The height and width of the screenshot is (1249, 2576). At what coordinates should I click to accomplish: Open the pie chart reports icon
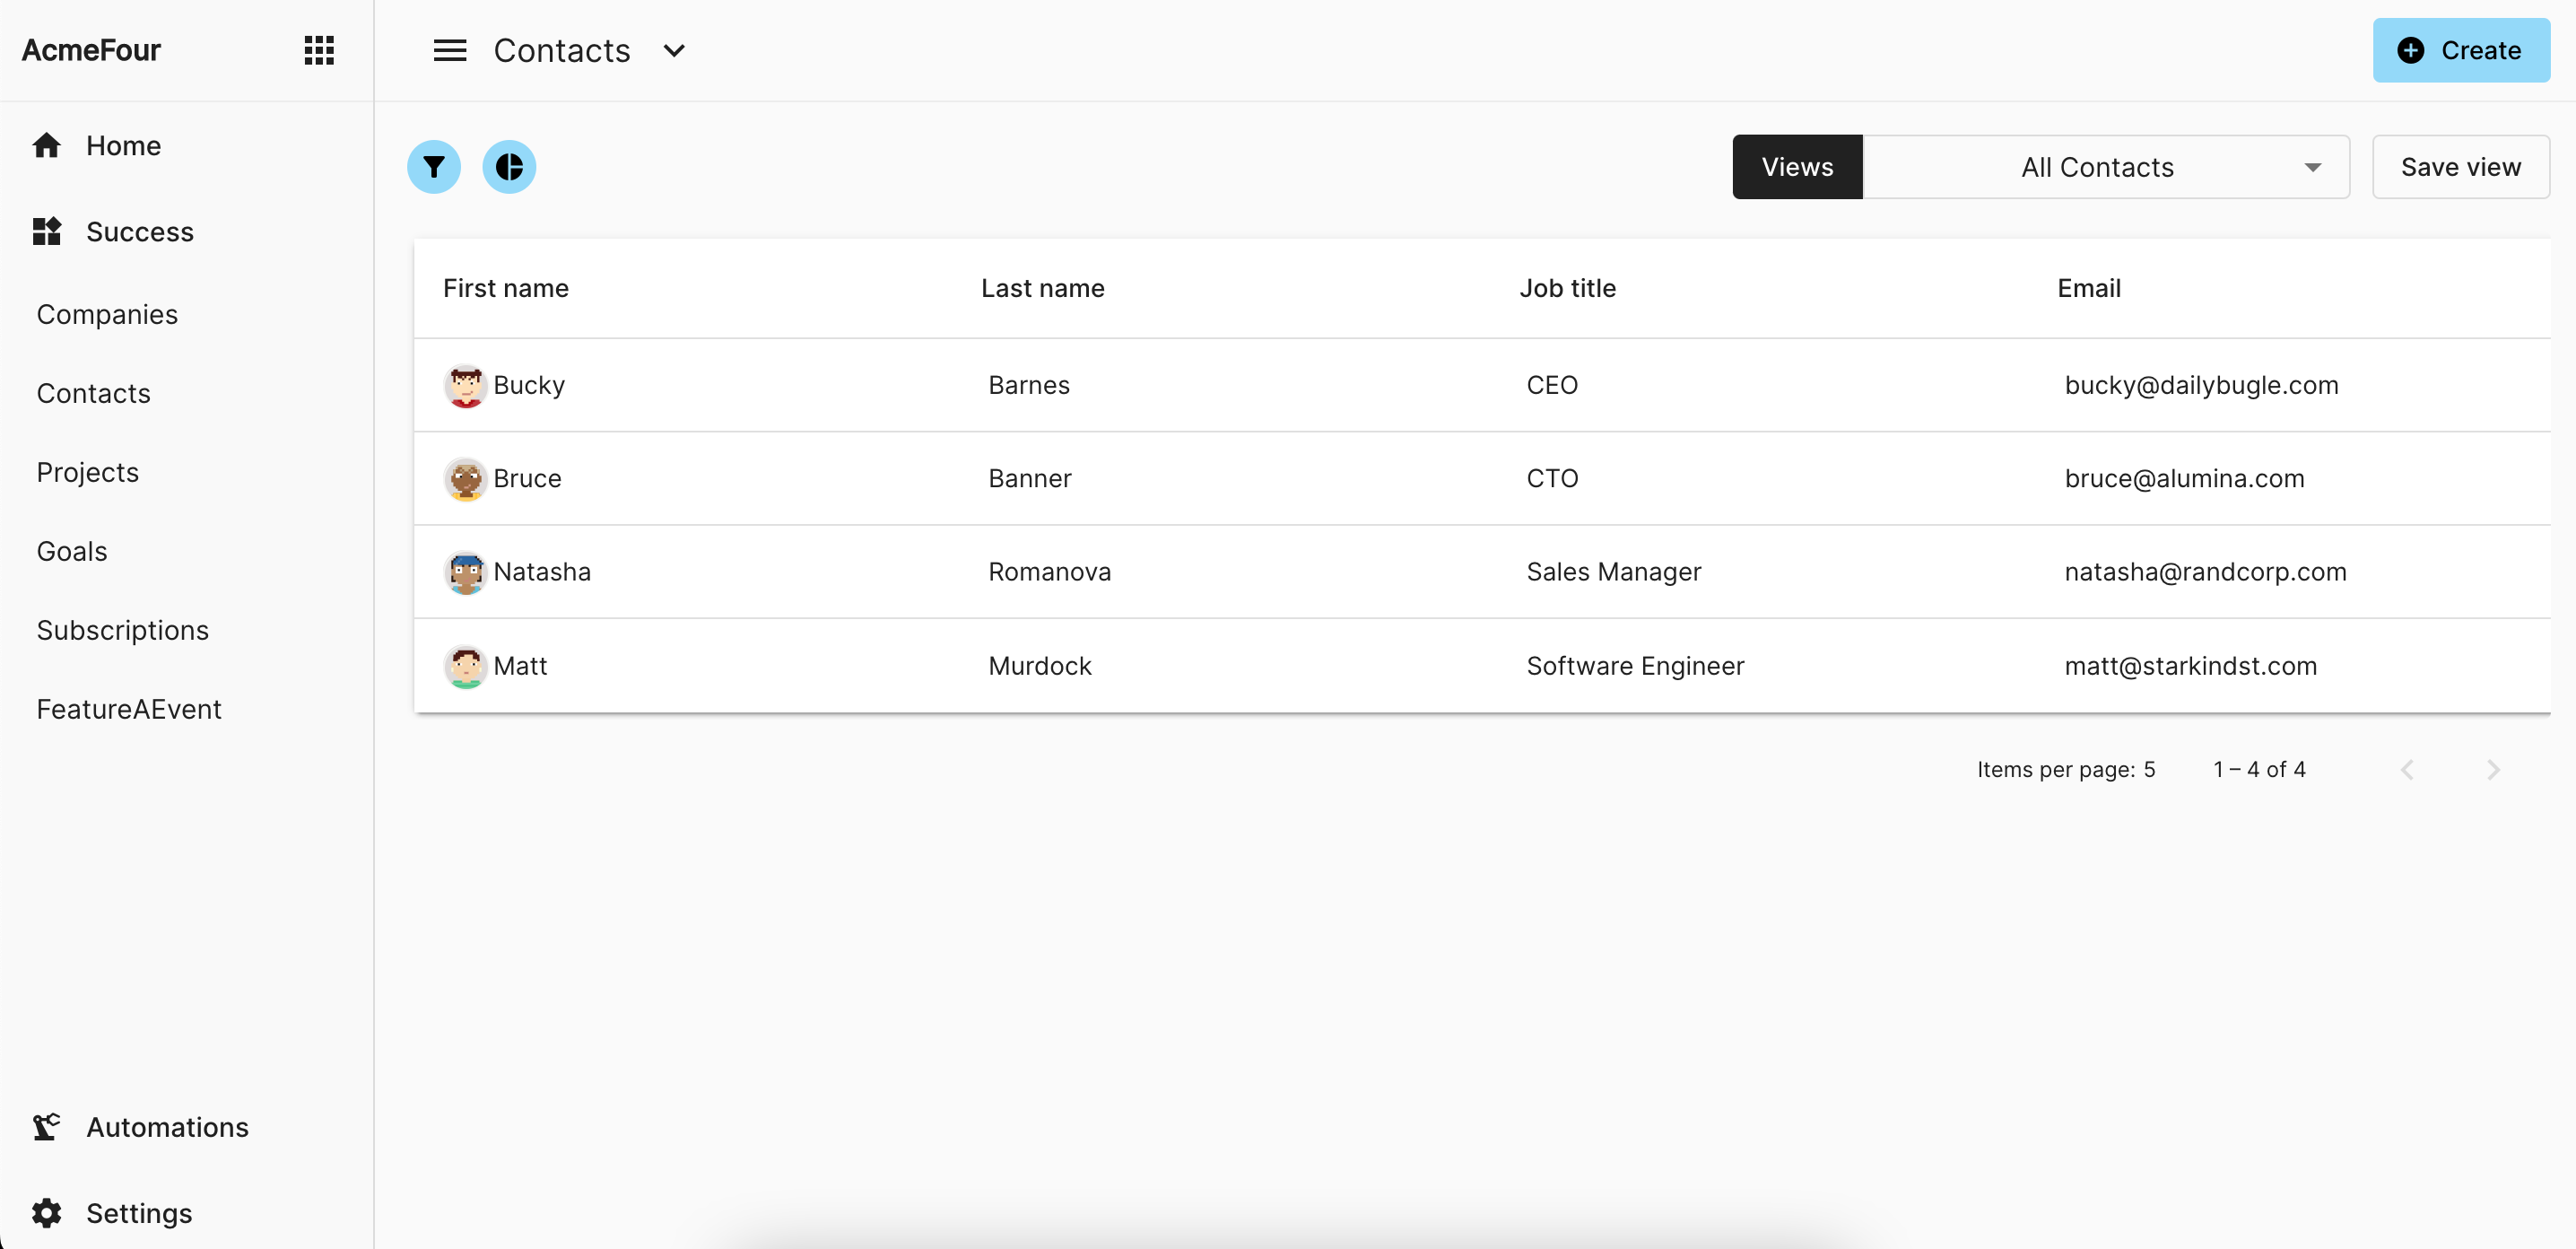tap(509, 167)
